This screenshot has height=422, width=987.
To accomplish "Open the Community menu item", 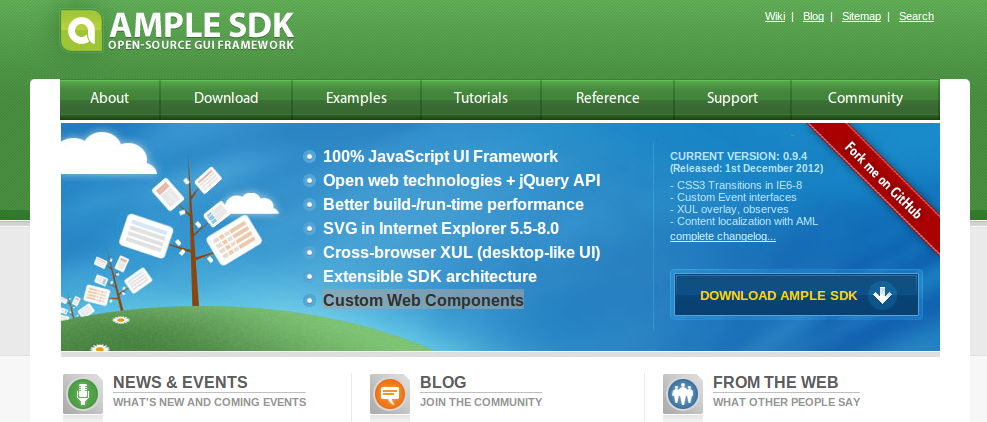I will coord(865,98).
